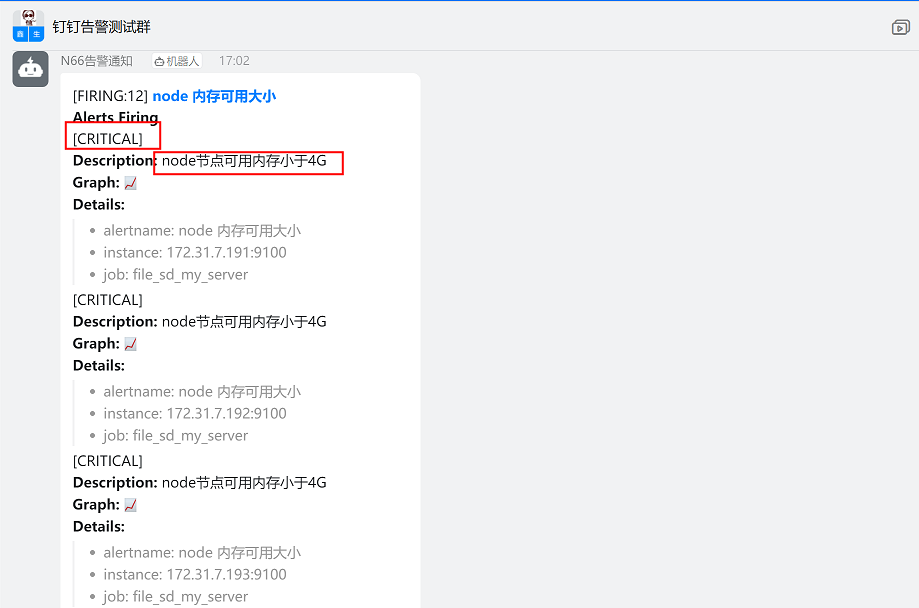Viewport: 919px width, 608px height.
Task: Open the 'node 内存可用大小' alert title link
Action: (214, 96)
